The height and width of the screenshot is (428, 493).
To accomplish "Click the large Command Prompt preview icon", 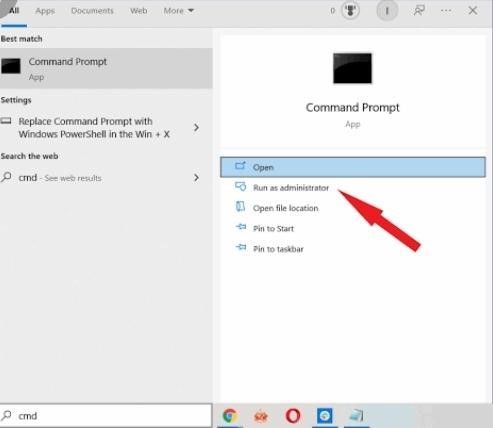I will (x=352, y=68).
